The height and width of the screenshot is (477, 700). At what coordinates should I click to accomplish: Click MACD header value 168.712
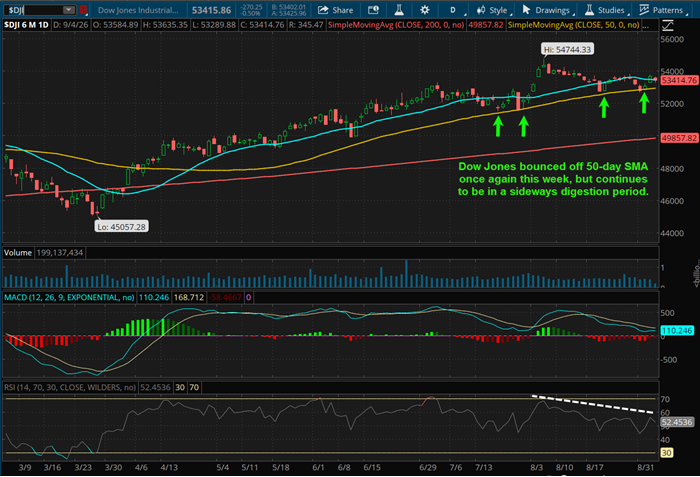coord(189,297)
